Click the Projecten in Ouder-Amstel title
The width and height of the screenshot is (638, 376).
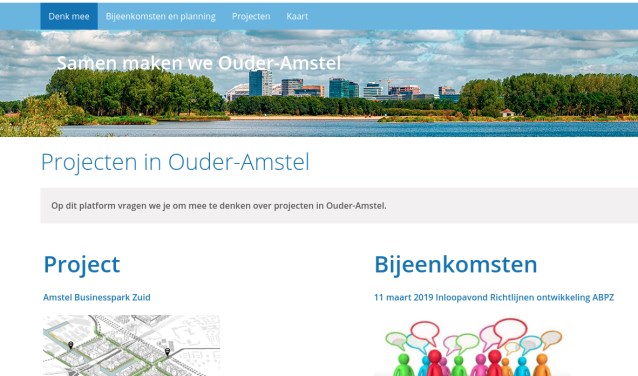pos(175,162)
